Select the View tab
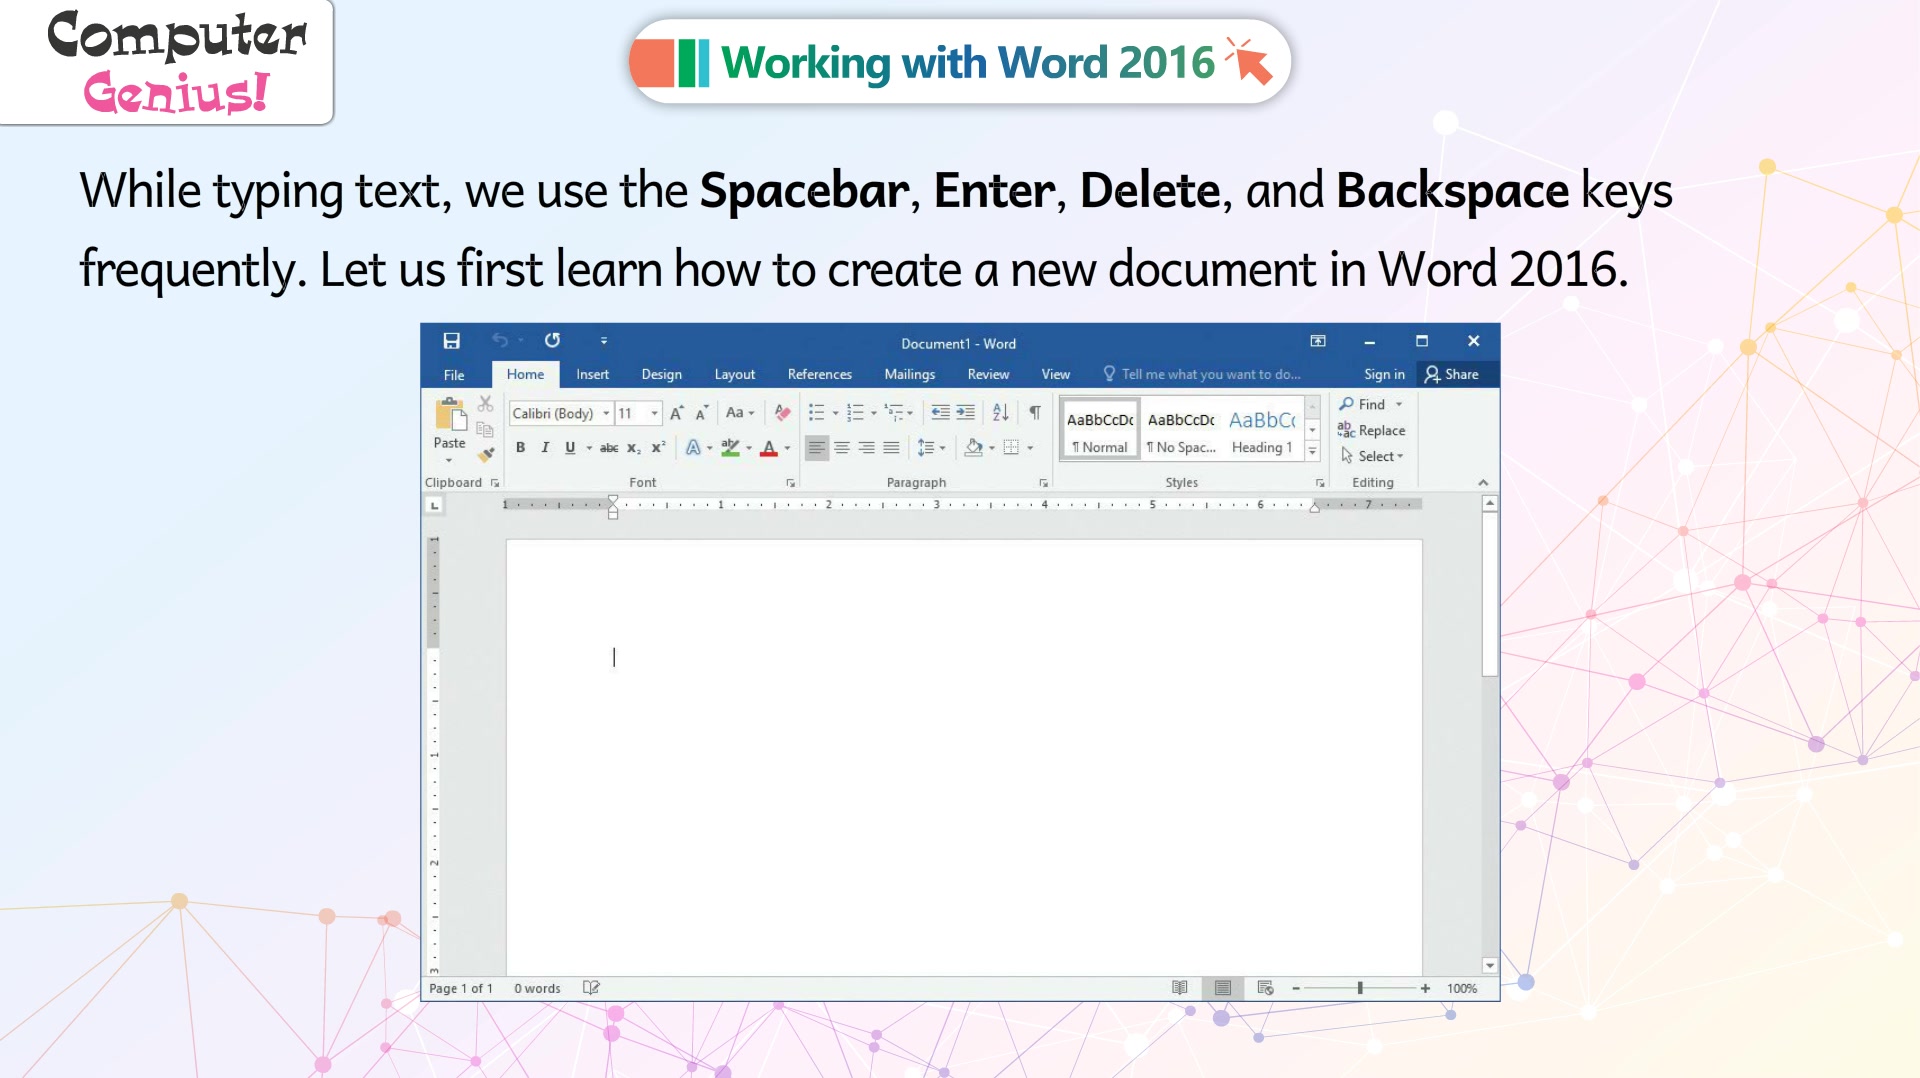The width and height of the screenshot is (1920, 1078). coord(1055,374)
